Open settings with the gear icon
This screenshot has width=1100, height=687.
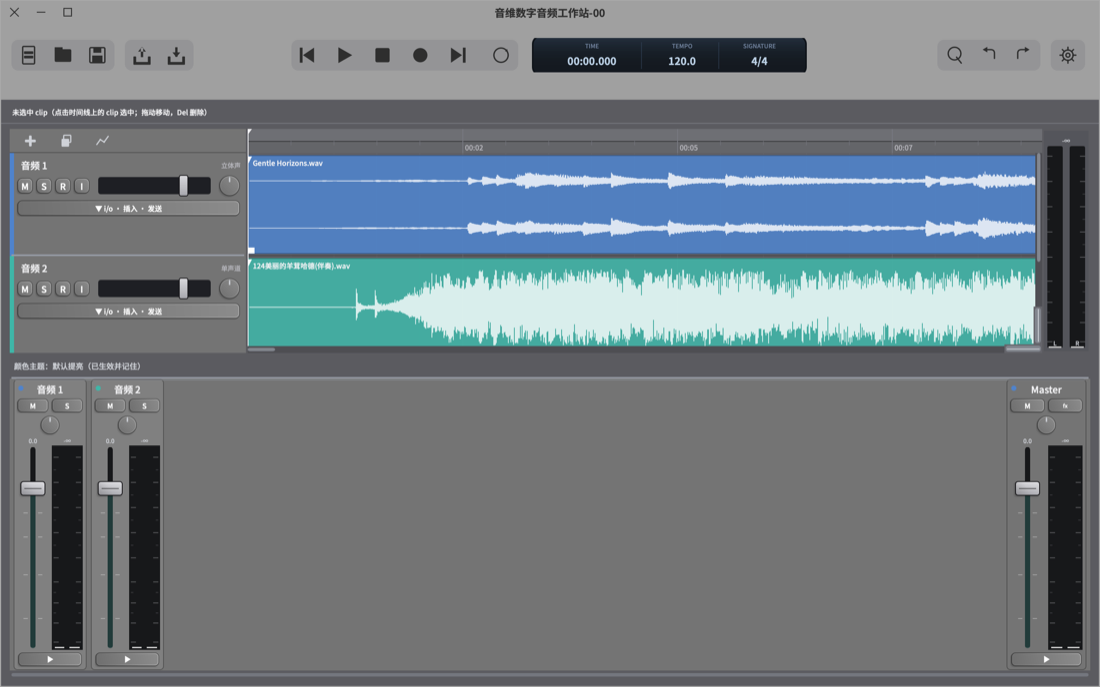point(1068,55)
